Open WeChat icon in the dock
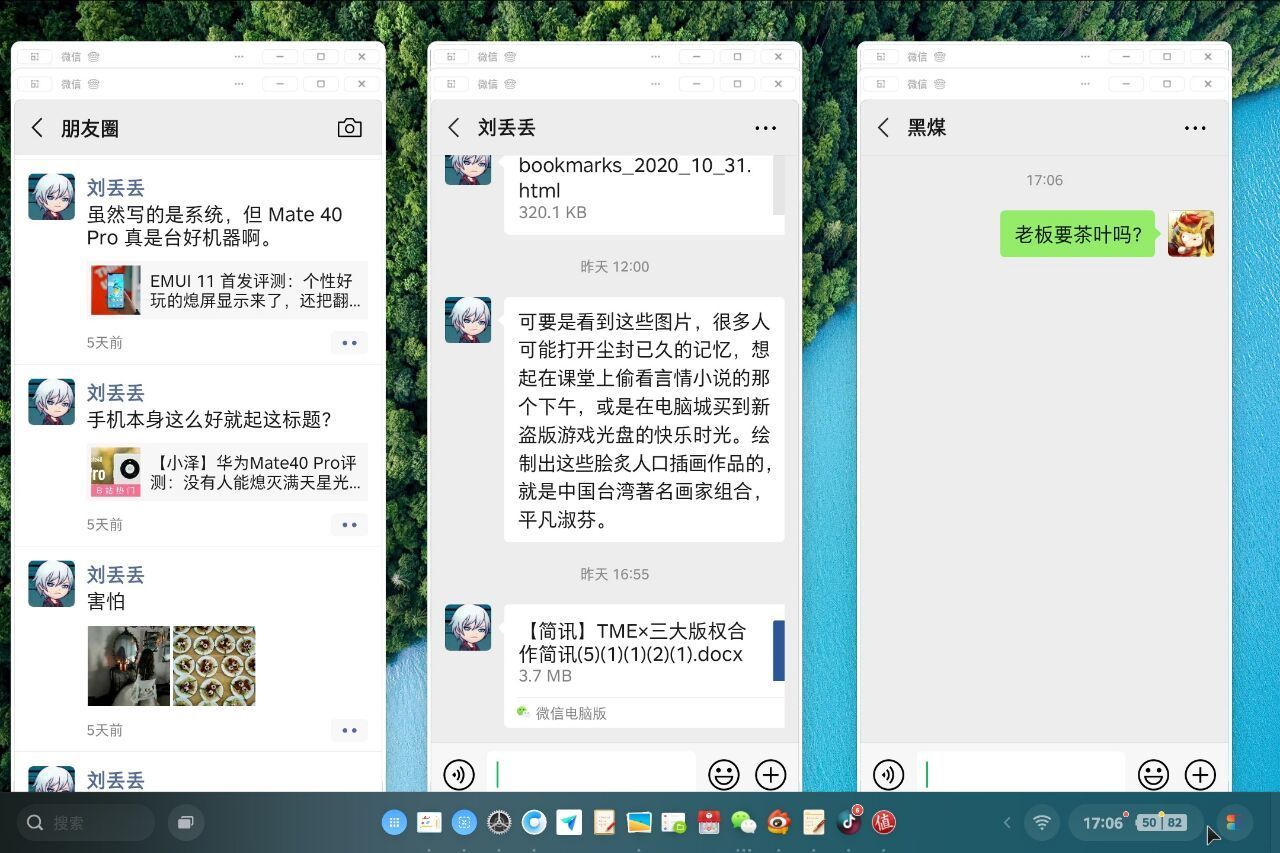 743,822
